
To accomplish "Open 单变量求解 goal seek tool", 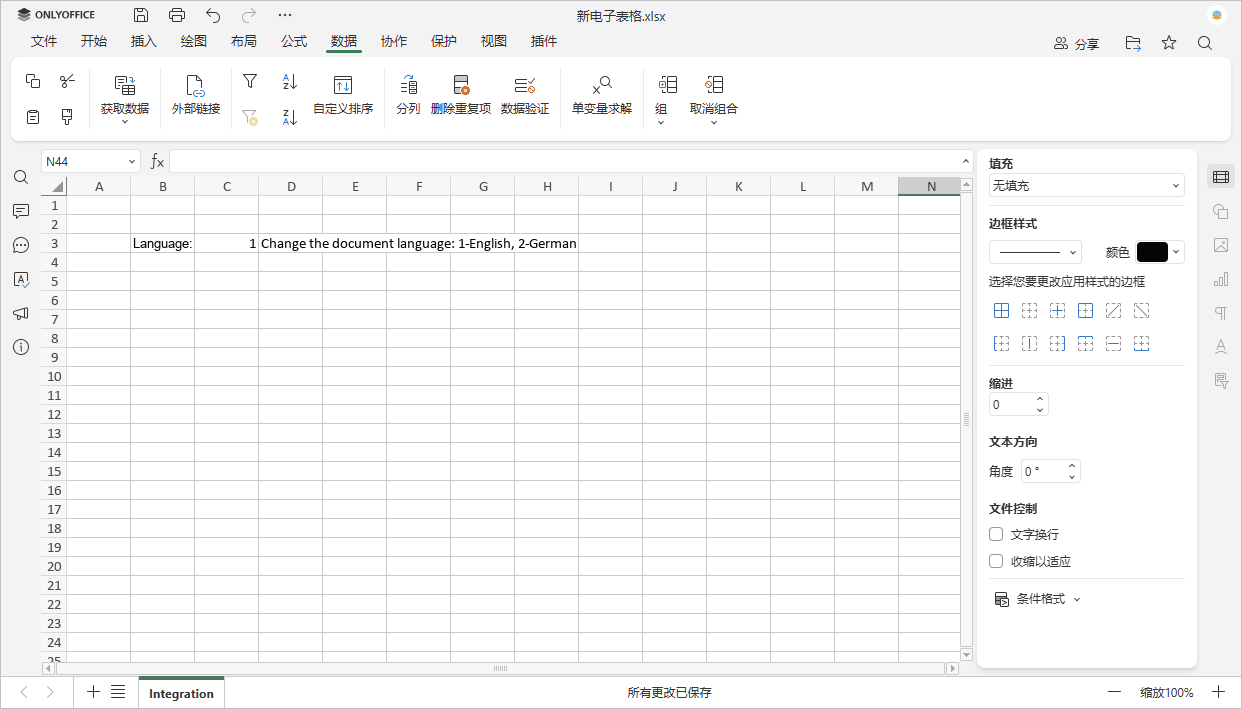I will pyautogui.click(x=601, y=86).
